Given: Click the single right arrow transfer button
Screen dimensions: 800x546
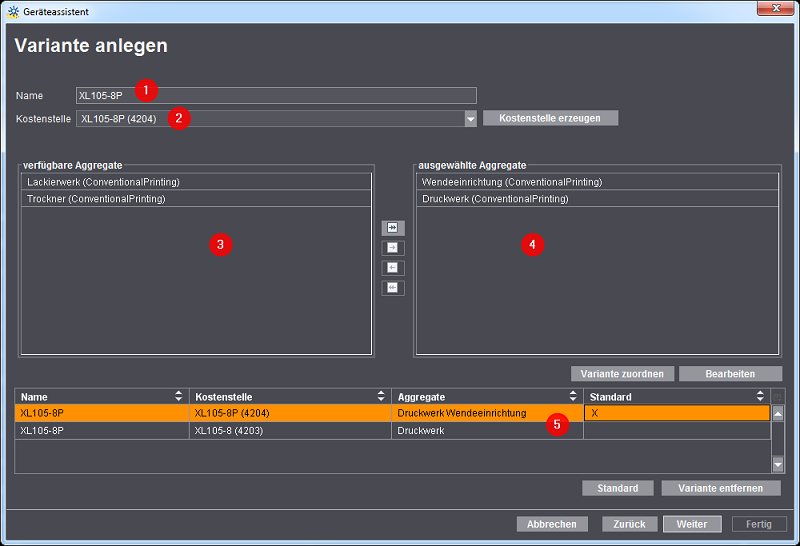Looking at the screenshot, I should pyautogui.click(x=393, y=248).
